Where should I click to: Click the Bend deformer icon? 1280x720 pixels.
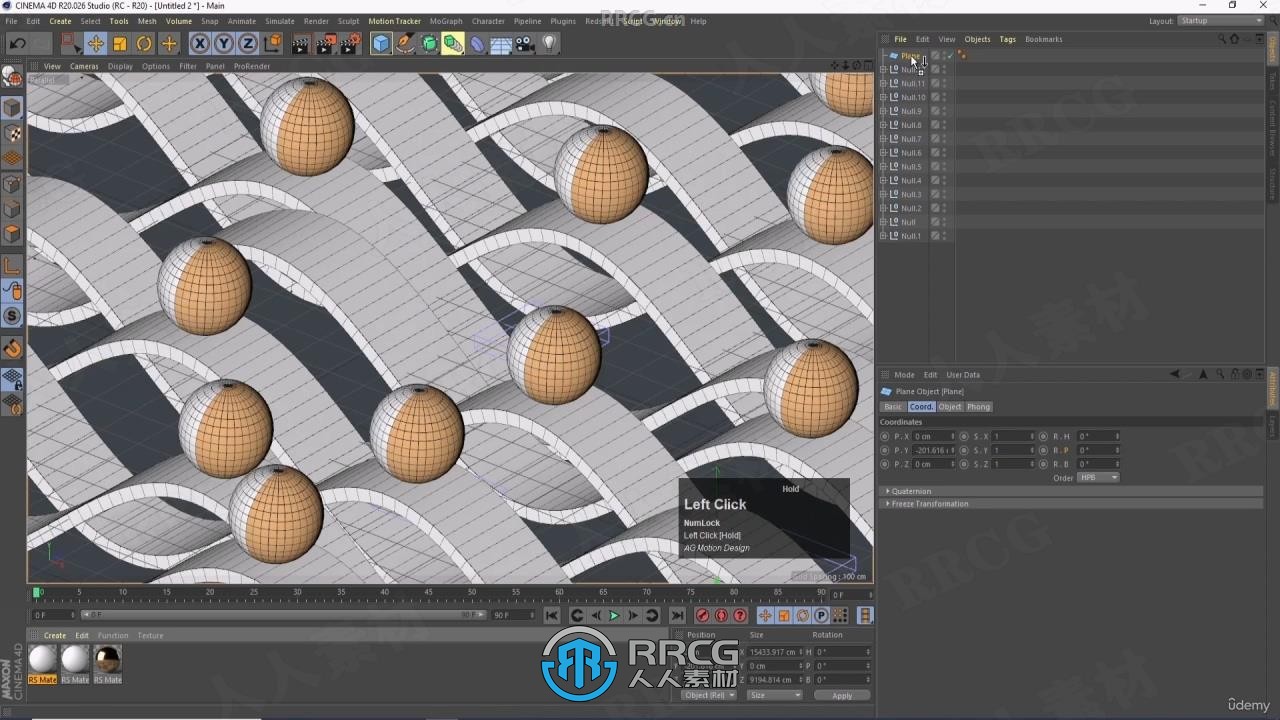click(477, 43)
